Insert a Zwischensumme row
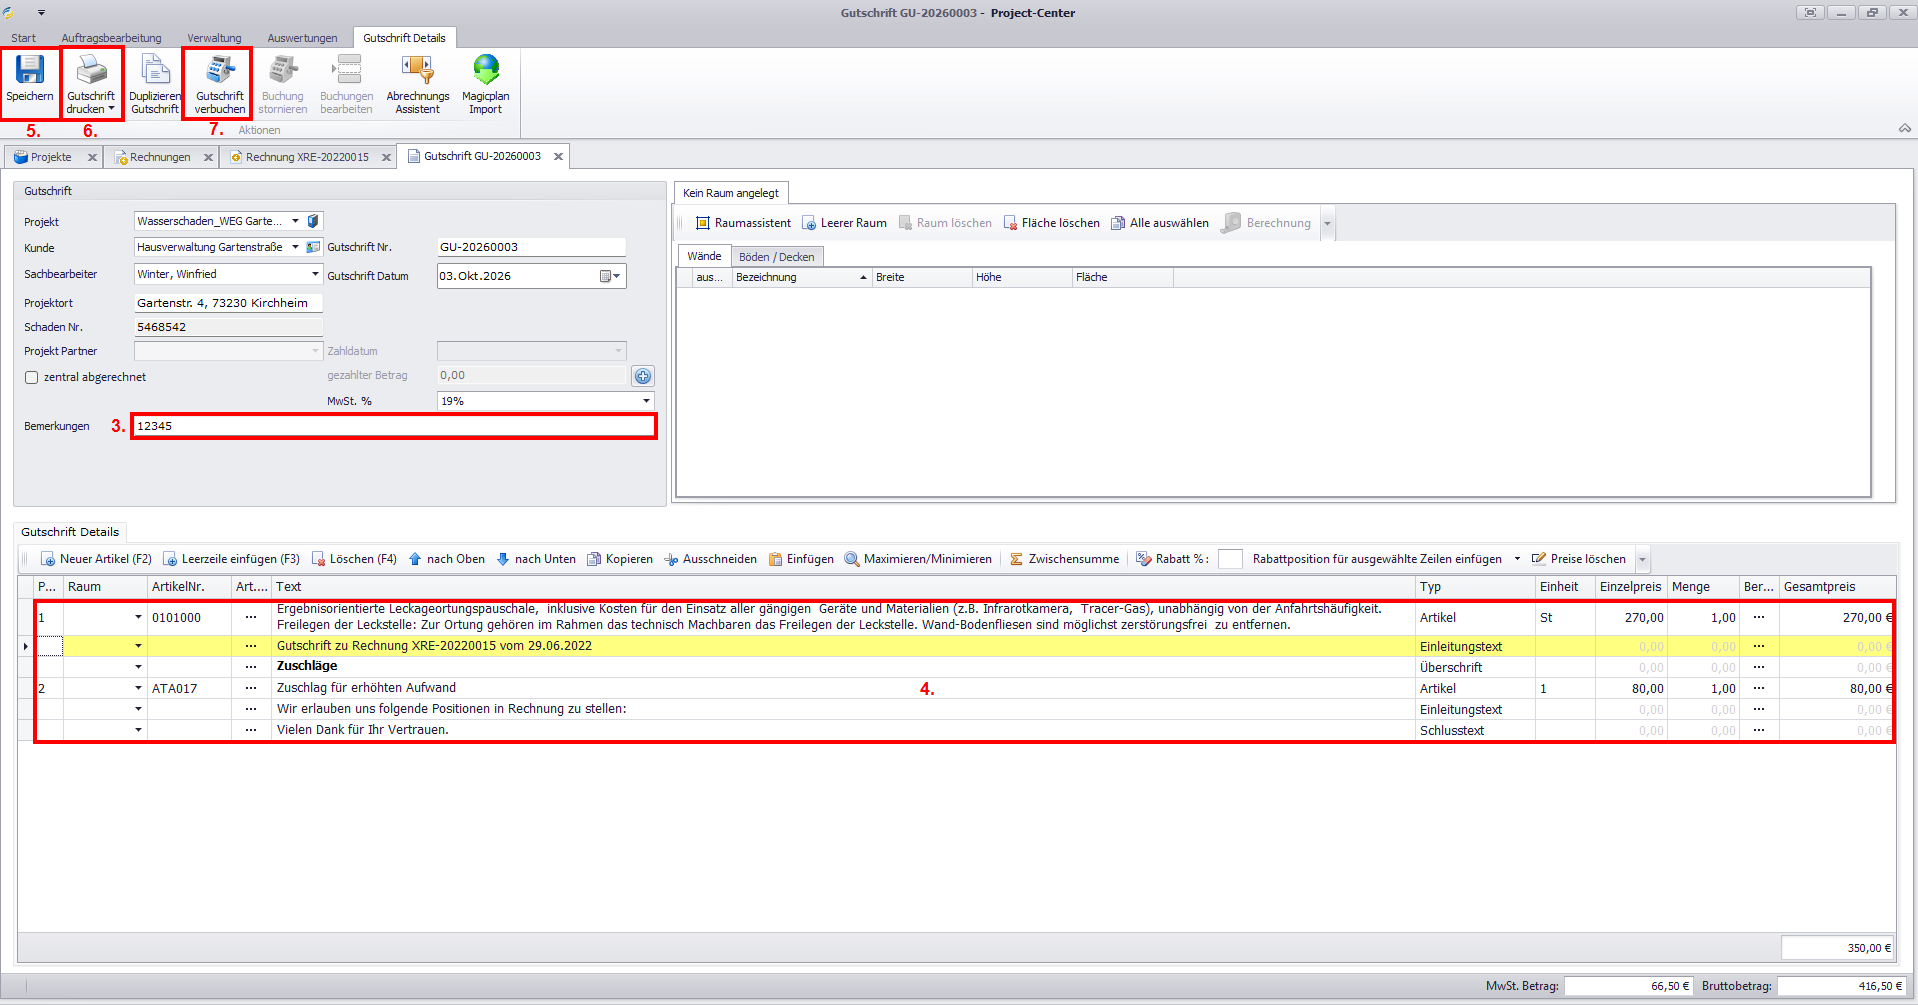This screenshot has height=1005, width=1918. click(x=1064, y=559)
